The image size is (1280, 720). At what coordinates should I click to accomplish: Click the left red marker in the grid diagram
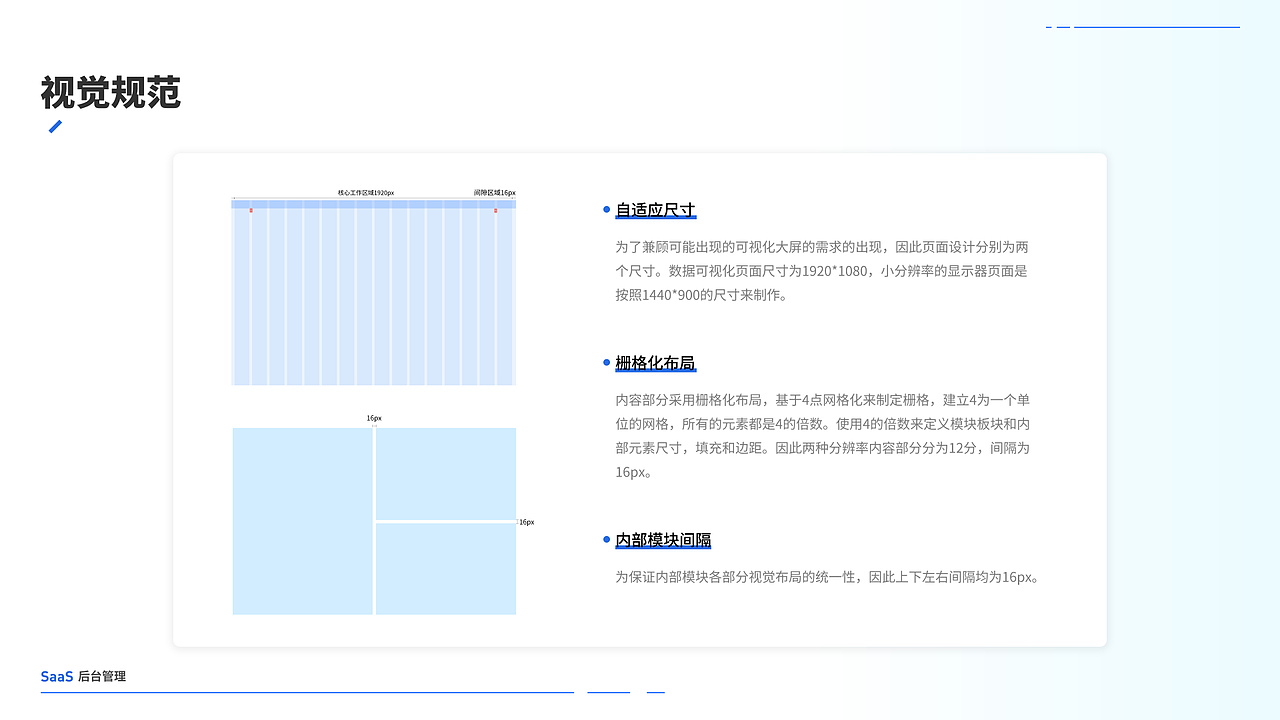tap(251, 210)
